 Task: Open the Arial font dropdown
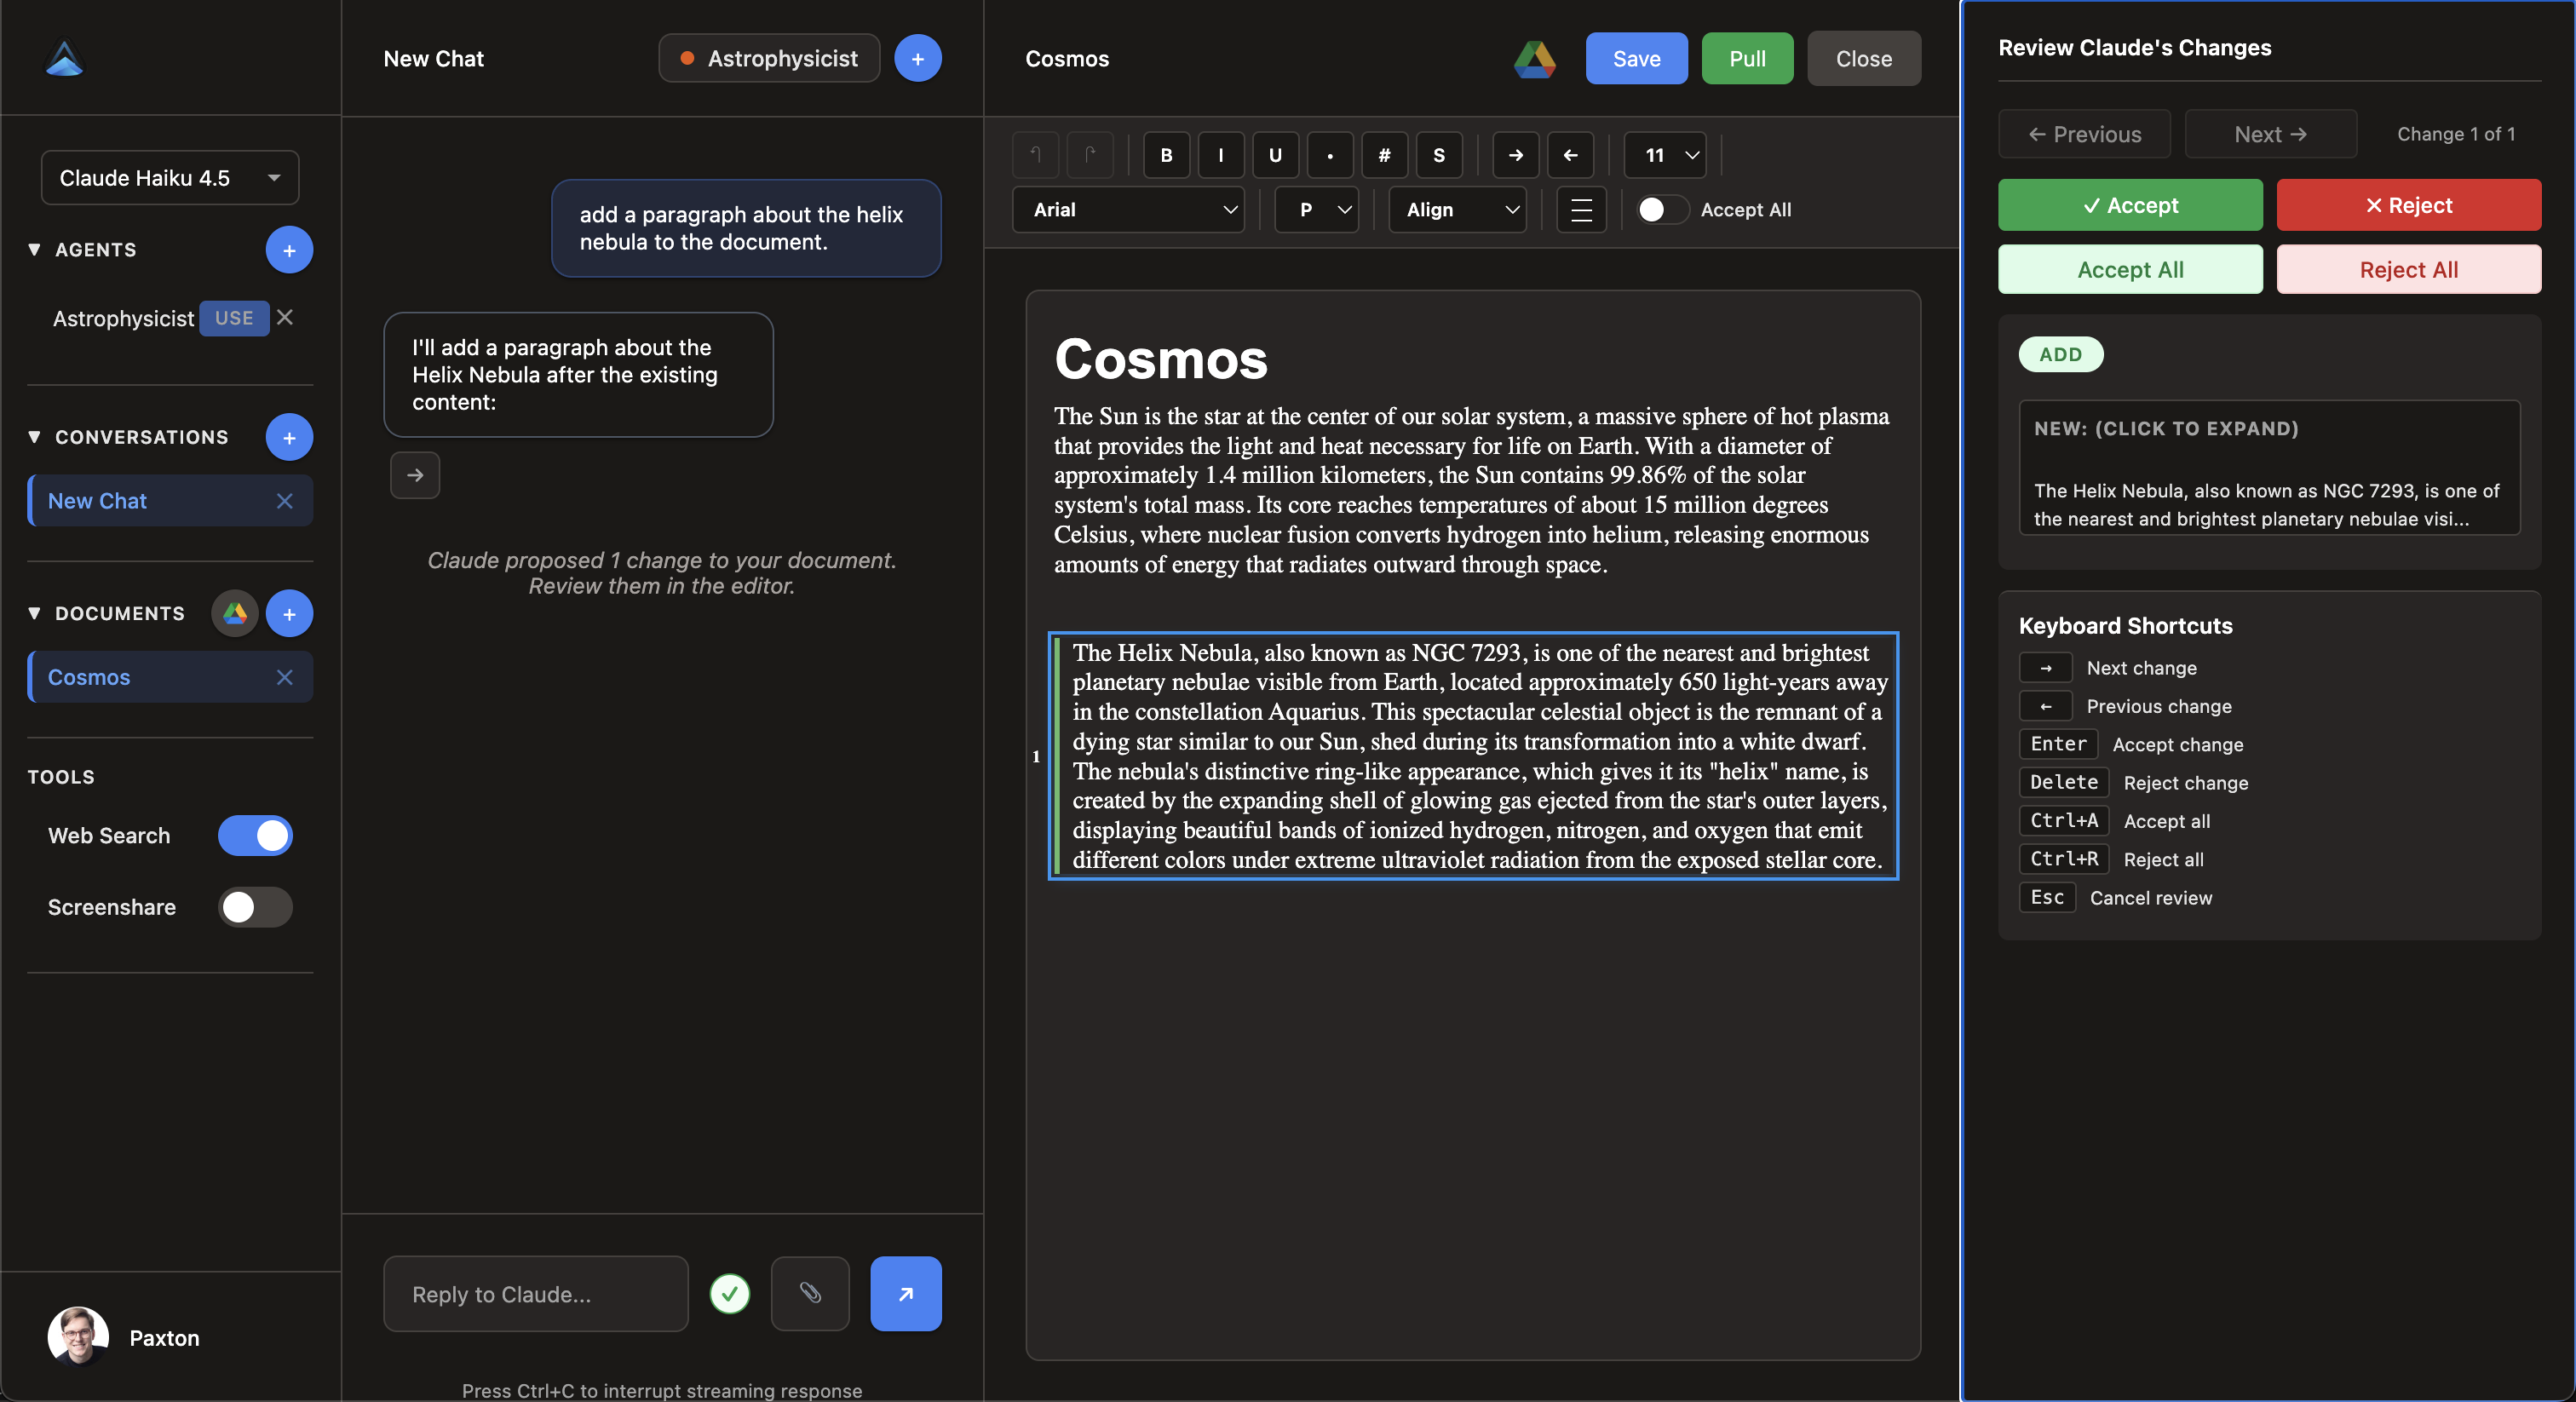click(1128, 210)
